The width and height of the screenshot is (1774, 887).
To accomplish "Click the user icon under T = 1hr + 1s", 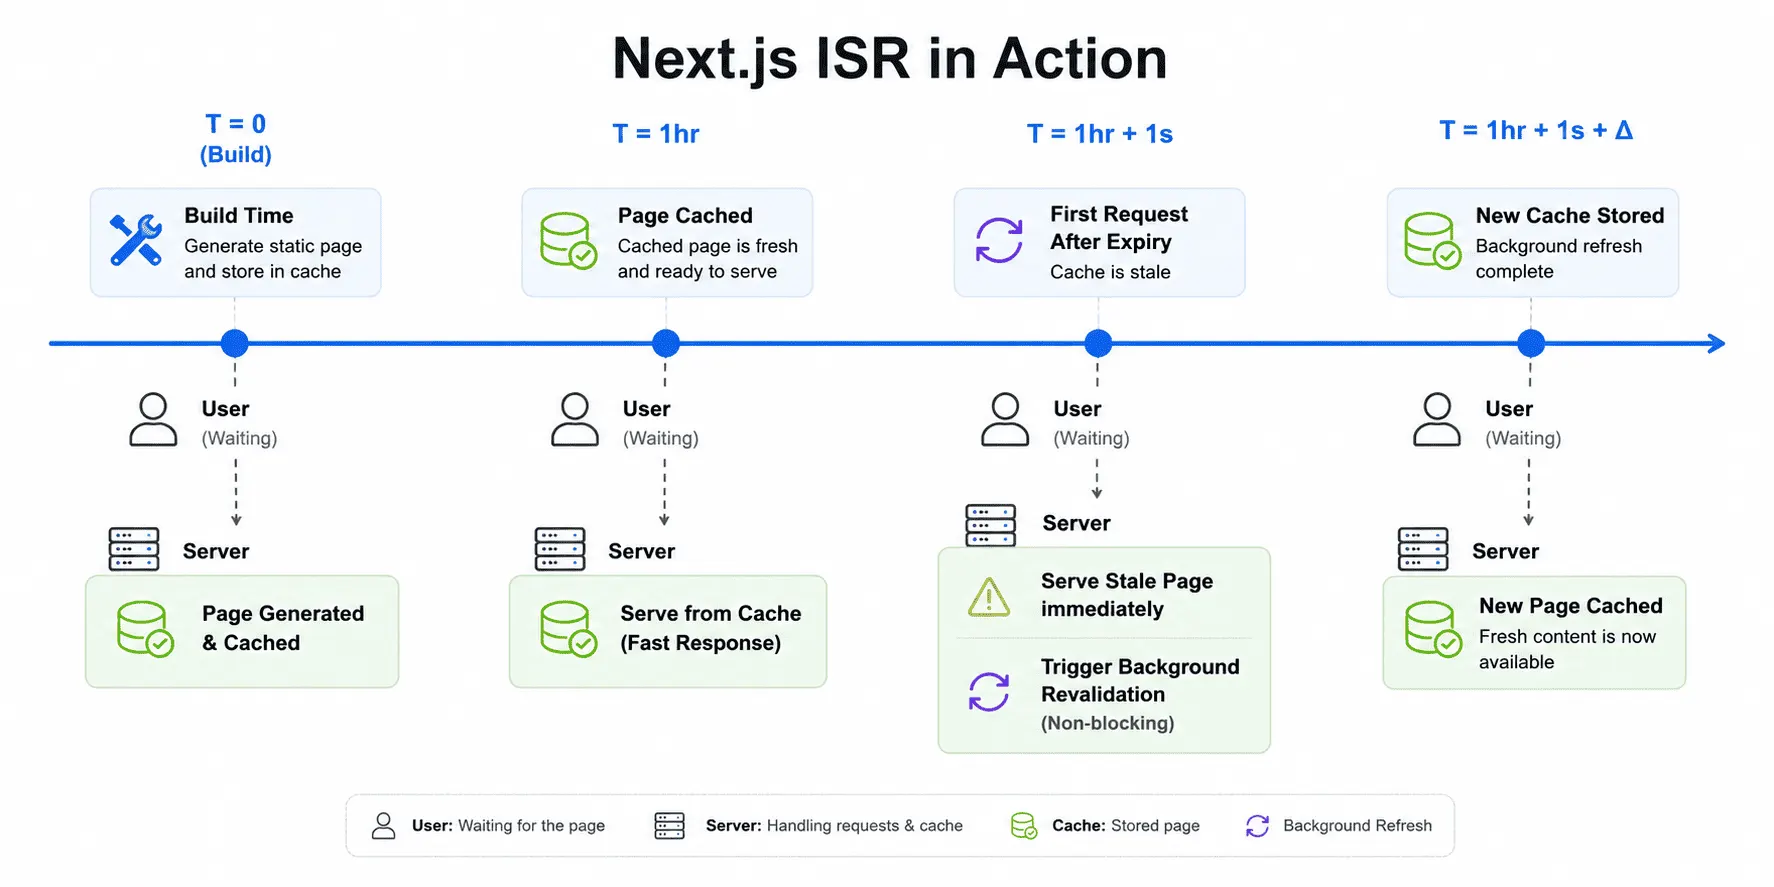I will click(1005, 420).
